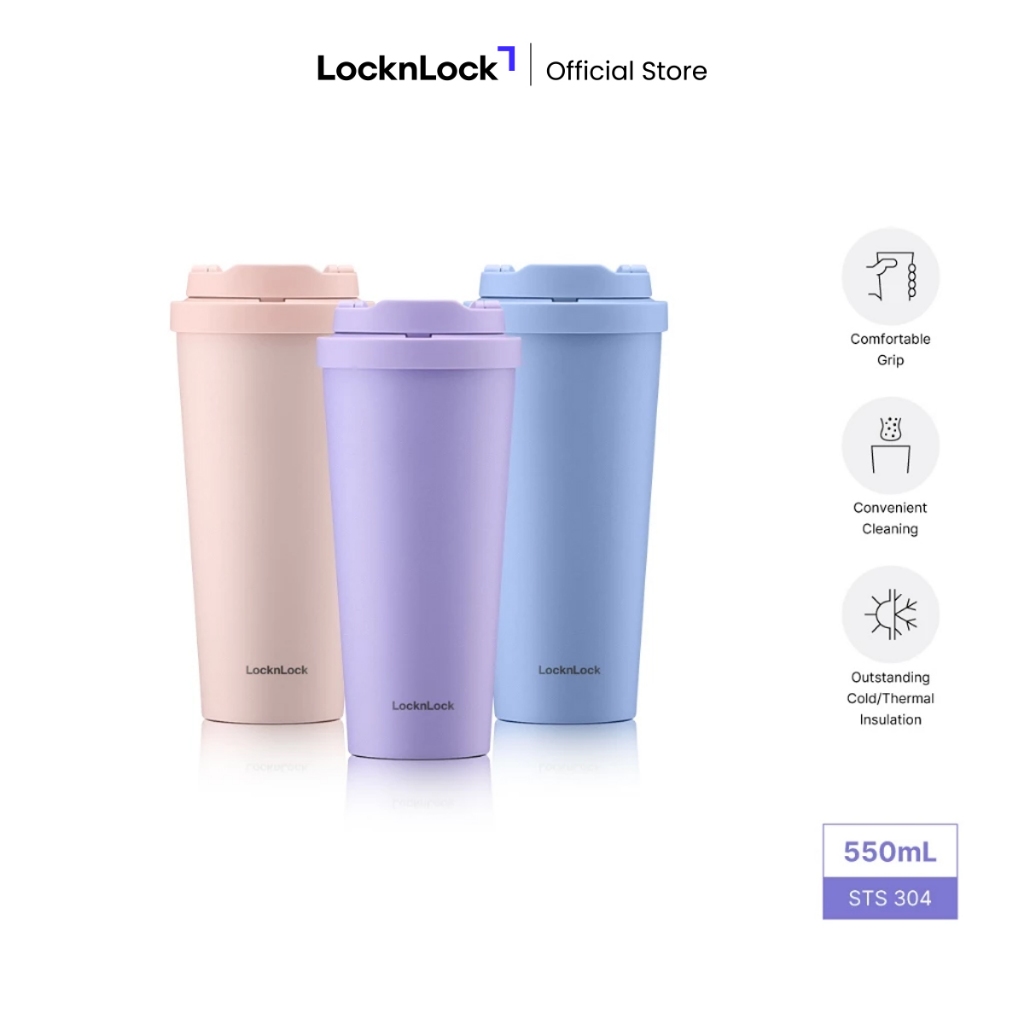Click the purple bracket mark beside LocknLock
The image size is (1024, 1024).
[507, 57]
